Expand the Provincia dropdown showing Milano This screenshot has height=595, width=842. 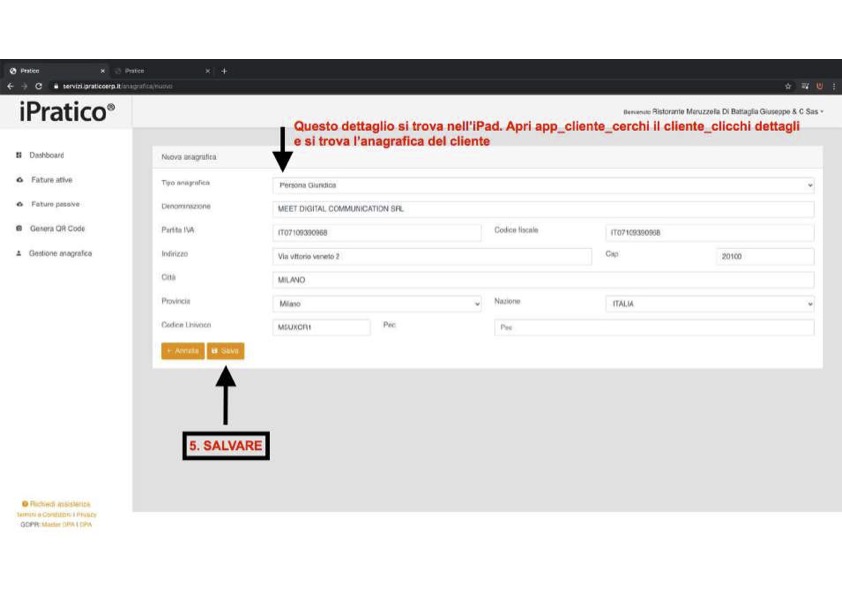(377, 303)
